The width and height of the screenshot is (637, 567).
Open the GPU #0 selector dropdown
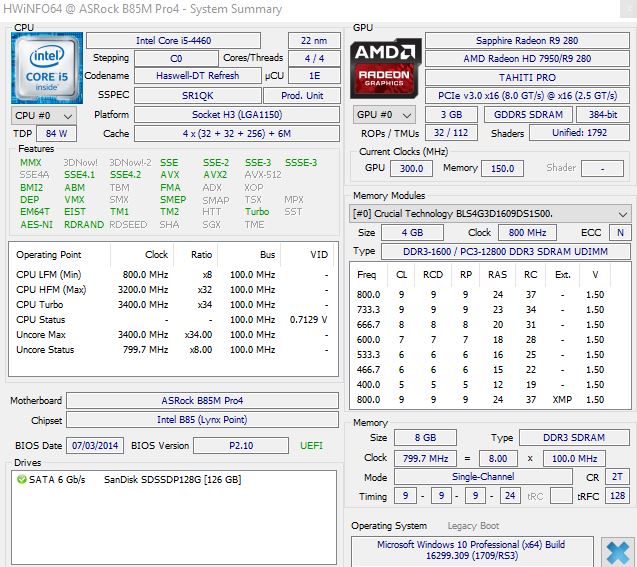tap(384, 115)
